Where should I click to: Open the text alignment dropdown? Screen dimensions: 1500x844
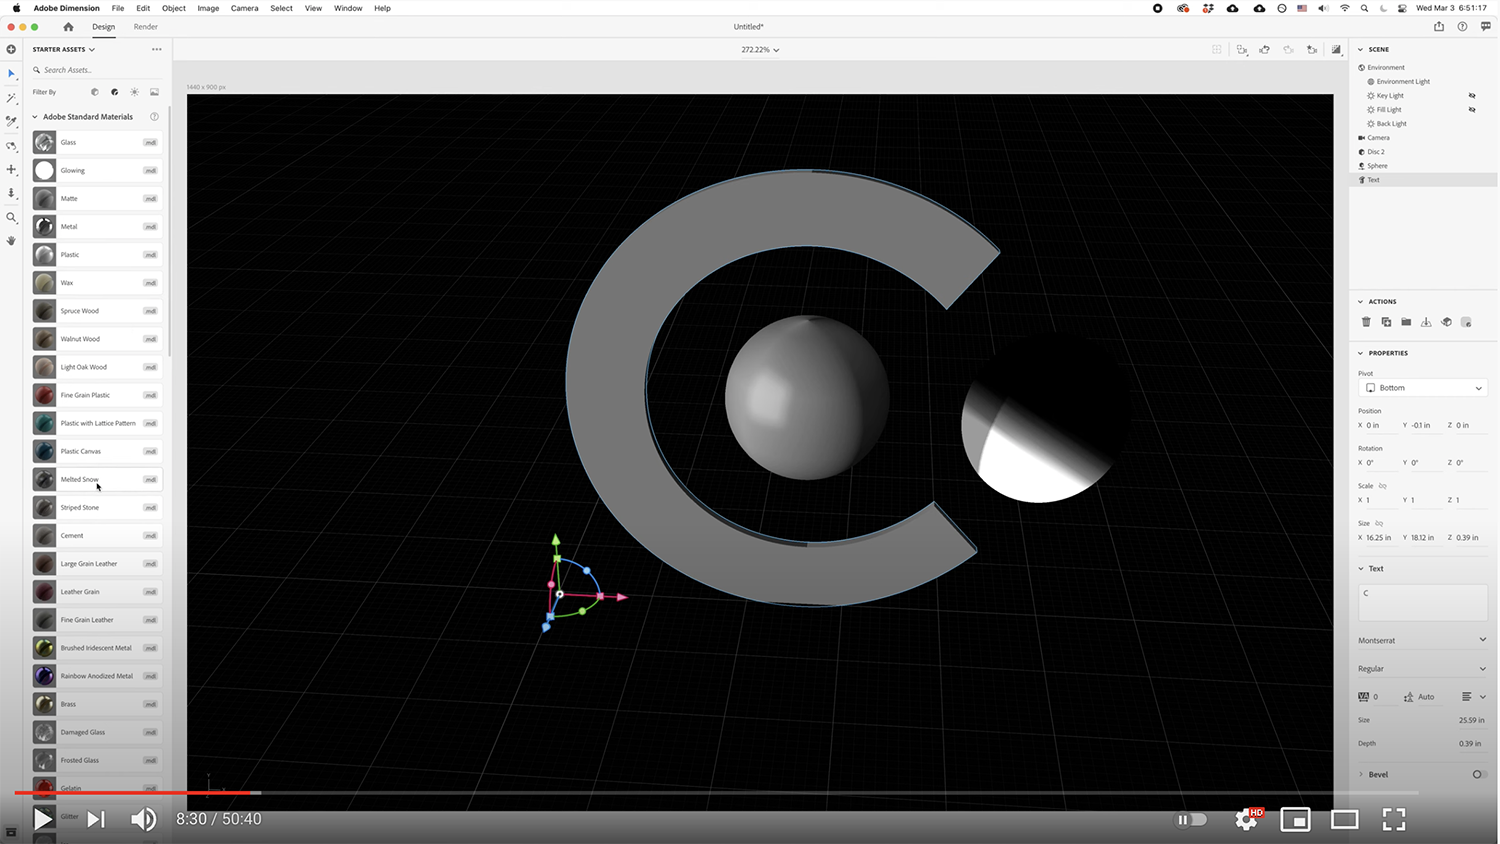click(x=1474, y=697)
